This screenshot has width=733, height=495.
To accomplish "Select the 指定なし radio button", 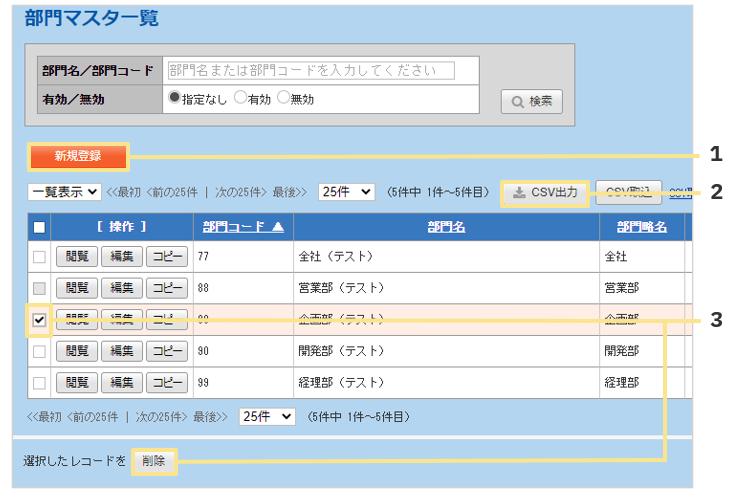I will point(174,98).
